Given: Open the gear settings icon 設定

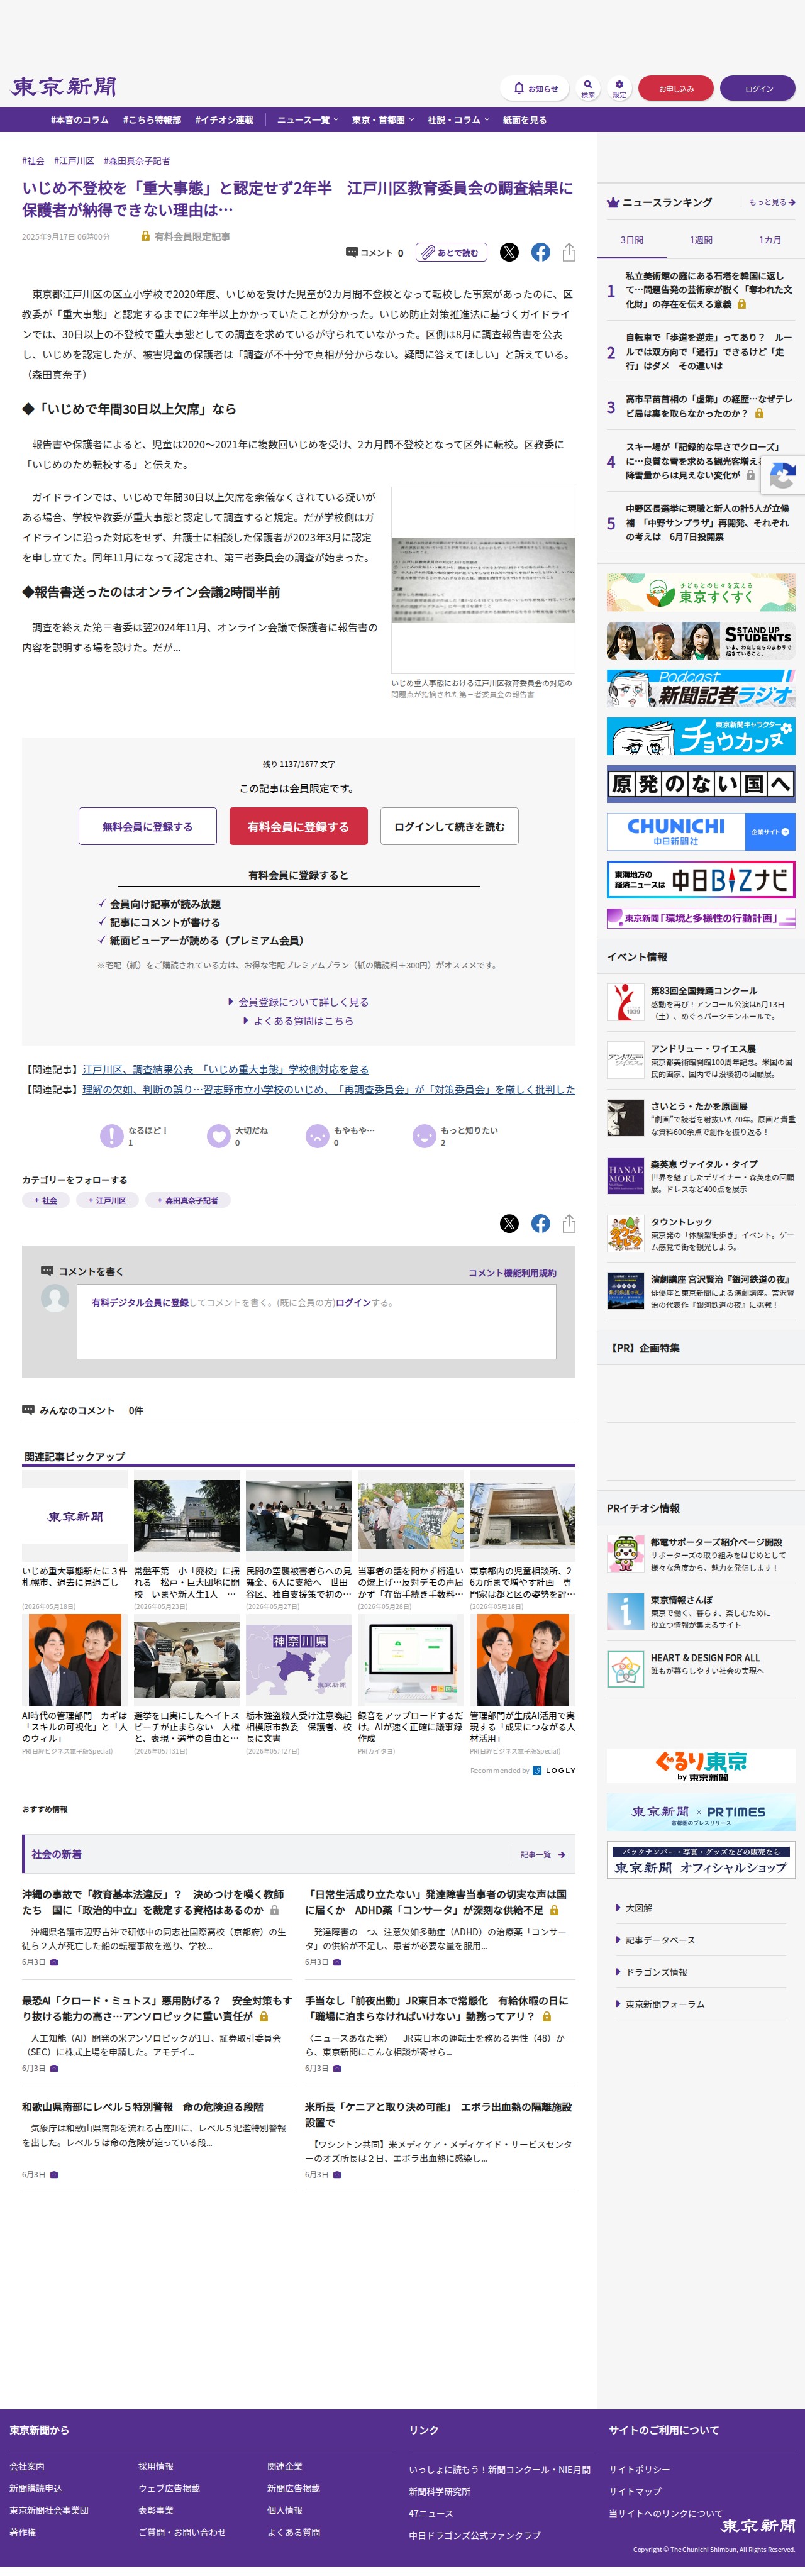Looking at the screenshot, I should (x=619, y=88).
